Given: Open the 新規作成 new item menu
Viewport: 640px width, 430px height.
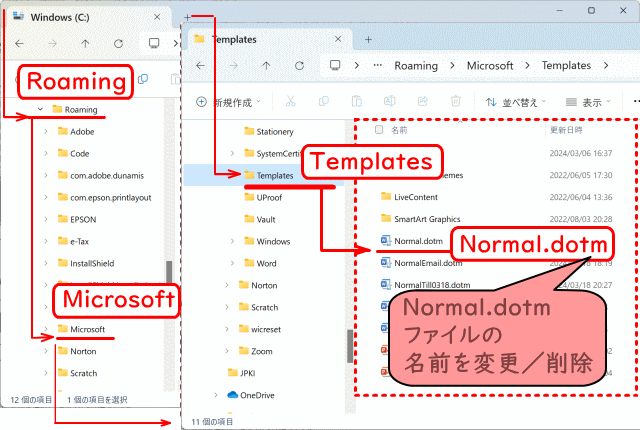Looking at the screenshot, I should point(228,102).
